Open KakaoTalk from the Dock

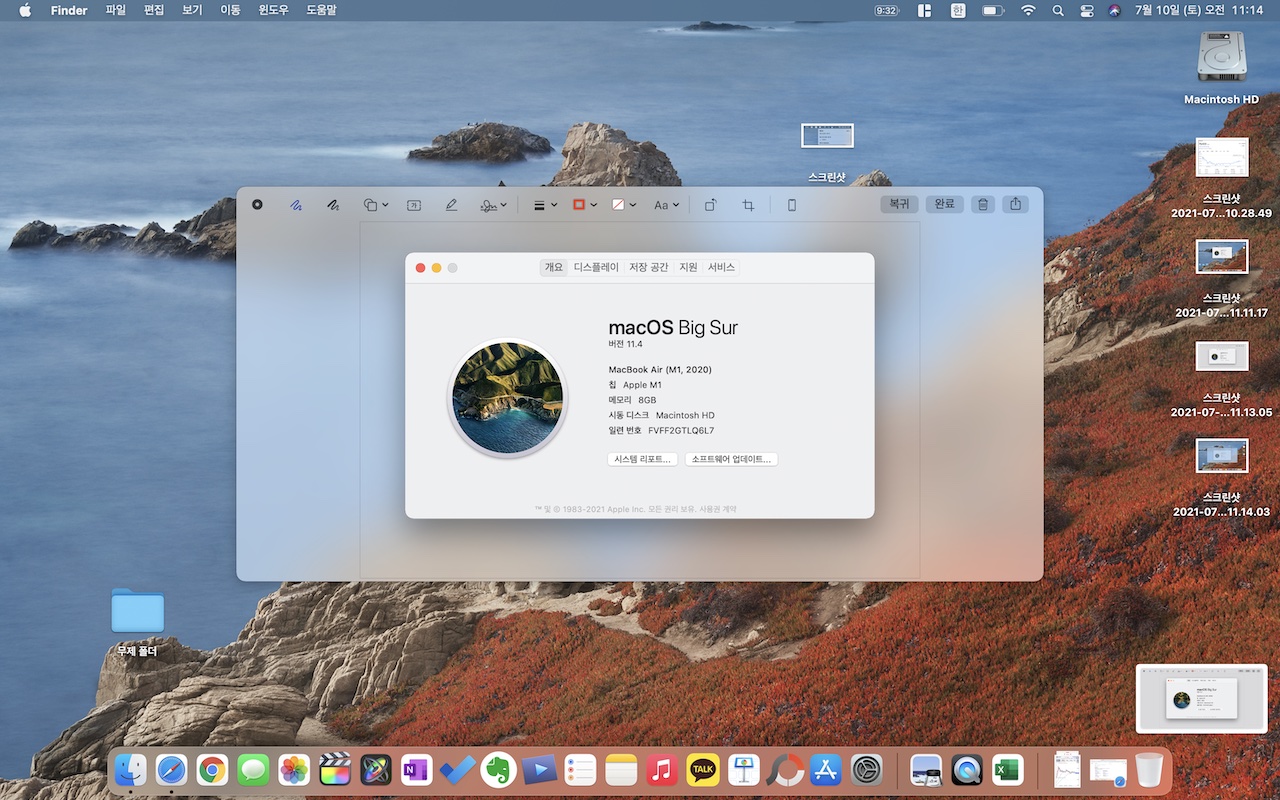703,770
